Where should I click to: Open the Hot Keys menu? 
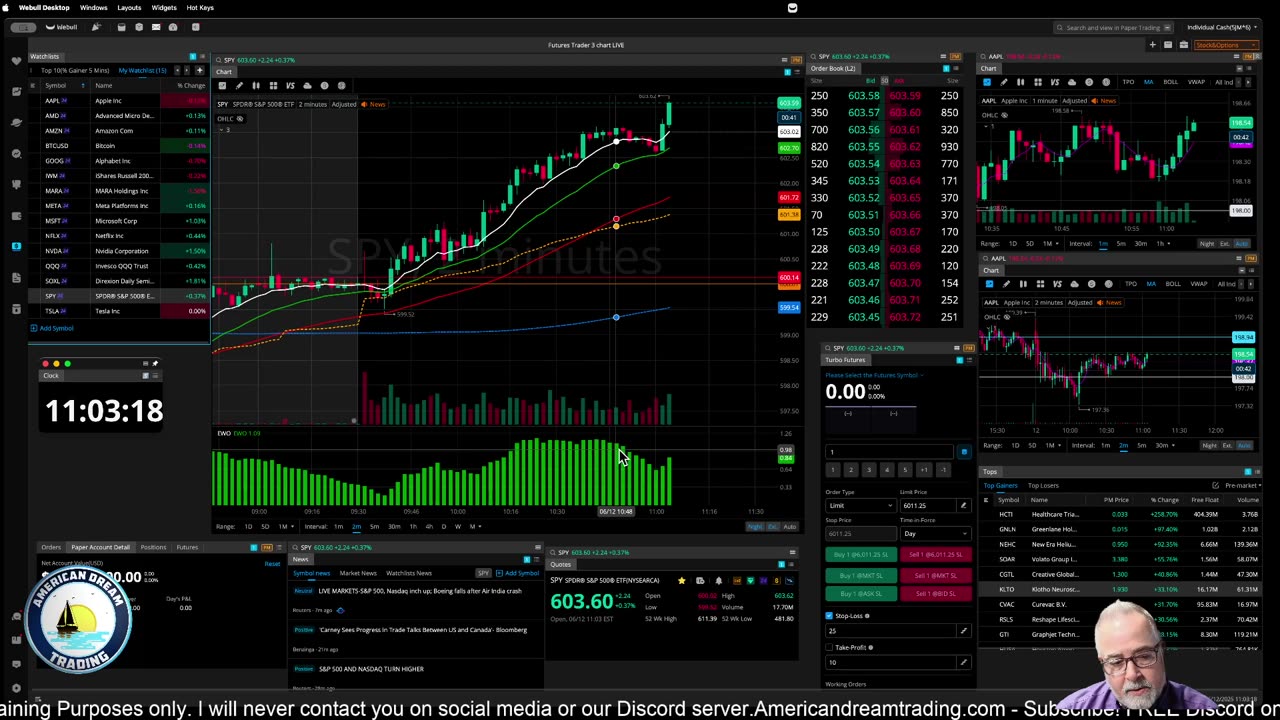(200, 7)
